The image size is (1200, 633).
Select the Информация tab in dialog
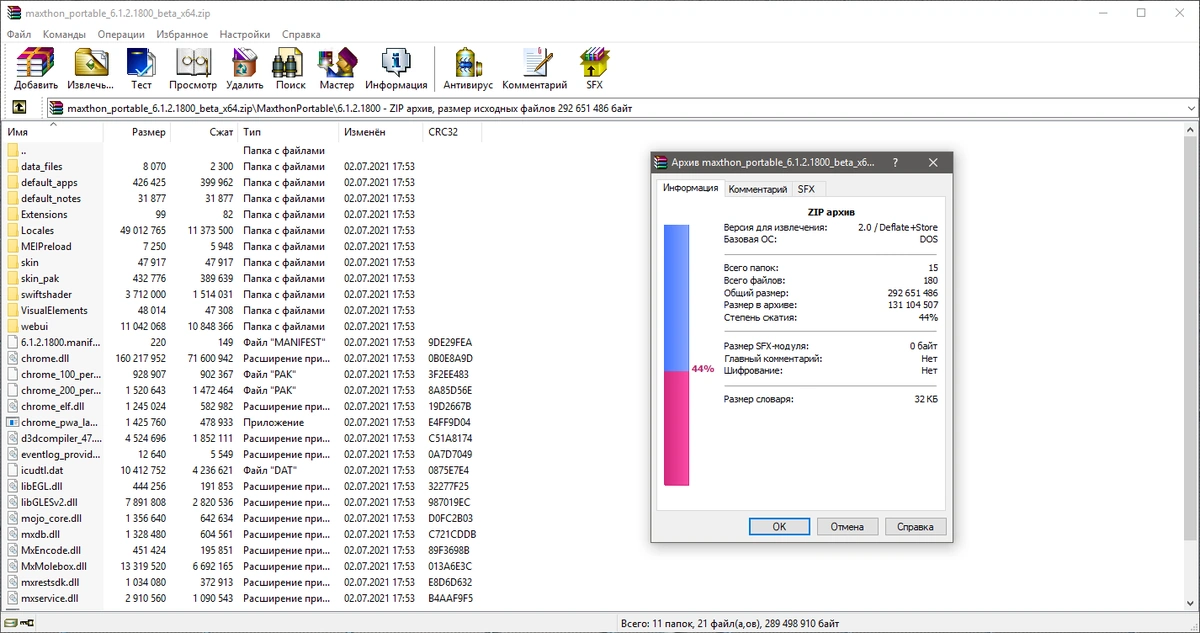click(x=690, y=188)
